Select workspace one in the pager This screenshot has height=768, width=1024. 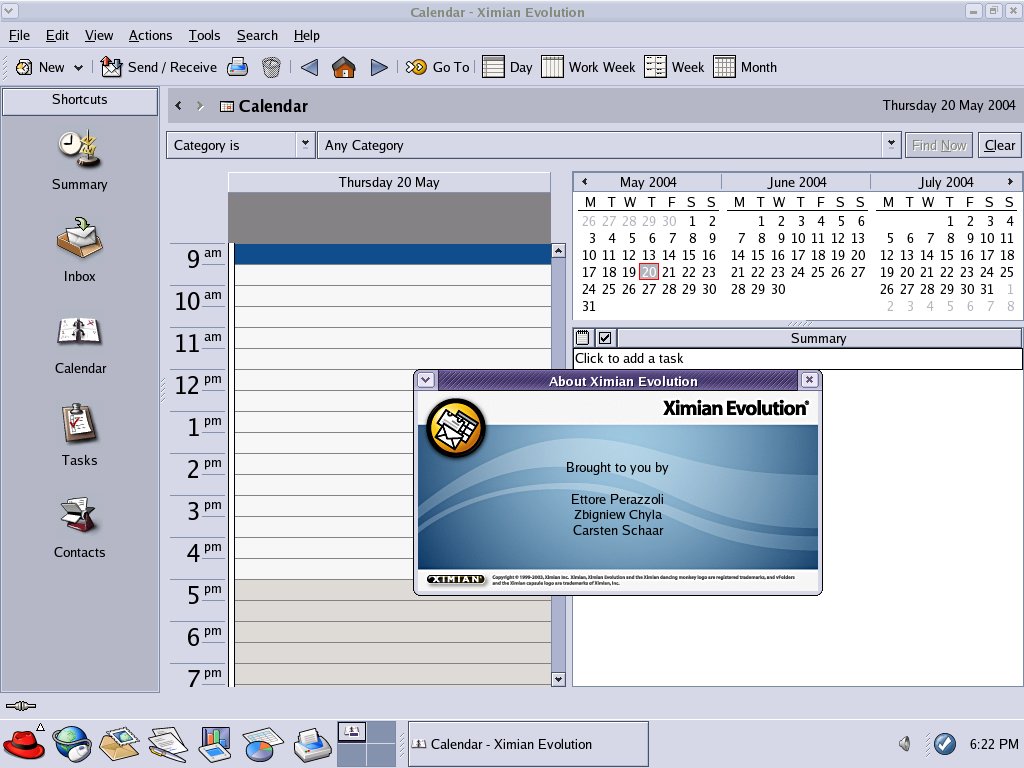(352, 732)
